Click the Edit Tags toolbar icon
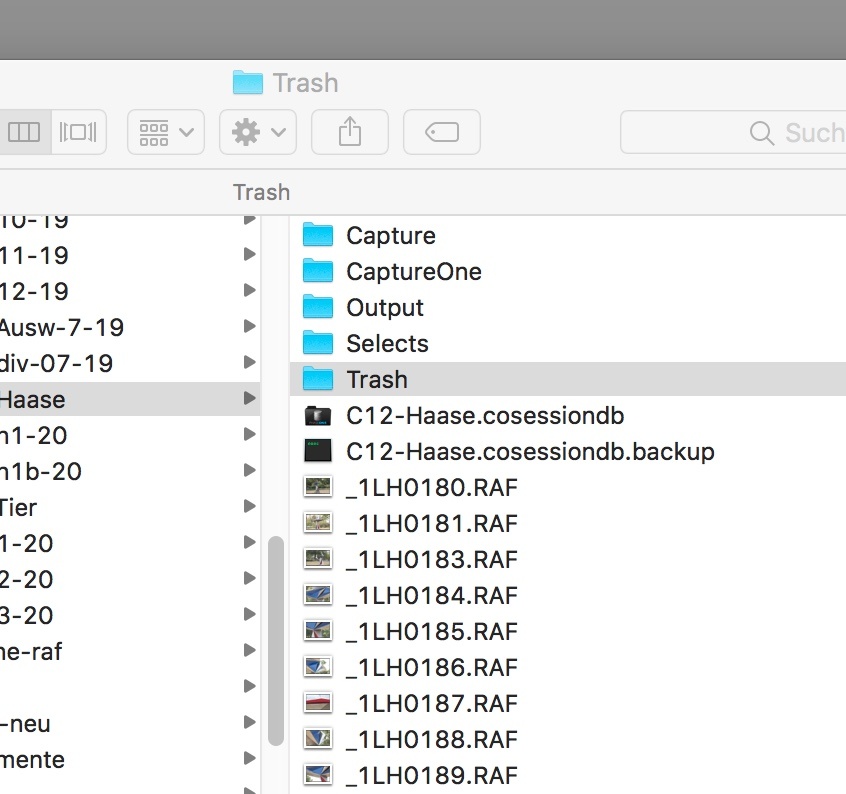 [x=441, y=132]
